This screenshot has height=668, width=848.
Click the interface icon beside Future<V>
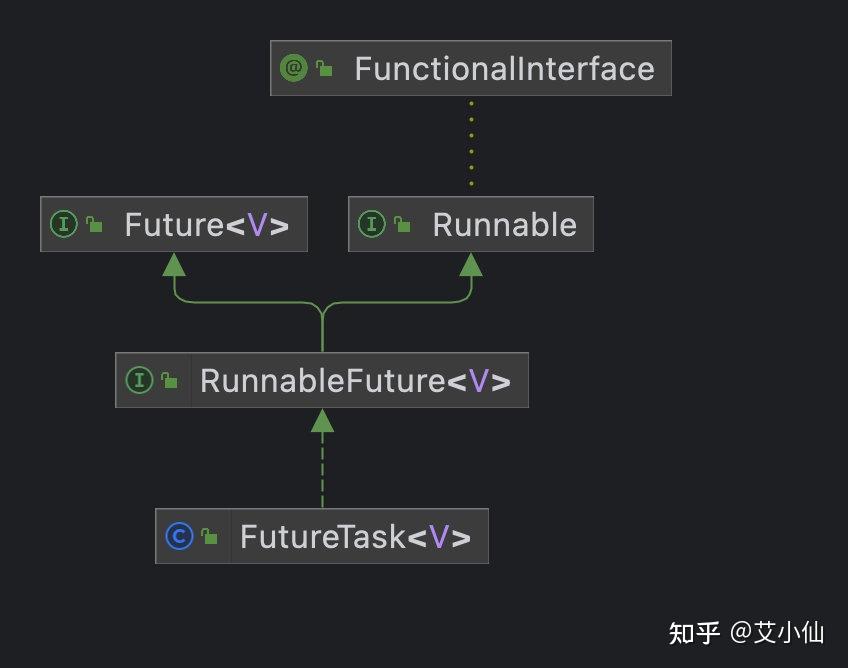64,224
